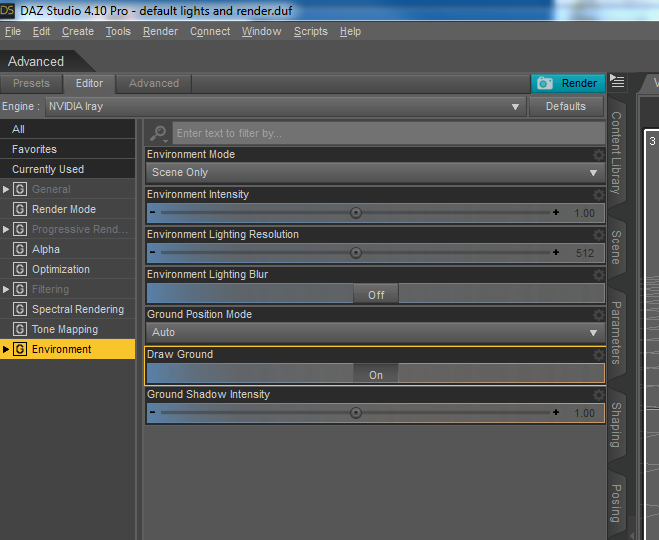Open Environment Mode Scene Only dropdown
The height and width of the screenshot is (540, 659).
375,173
